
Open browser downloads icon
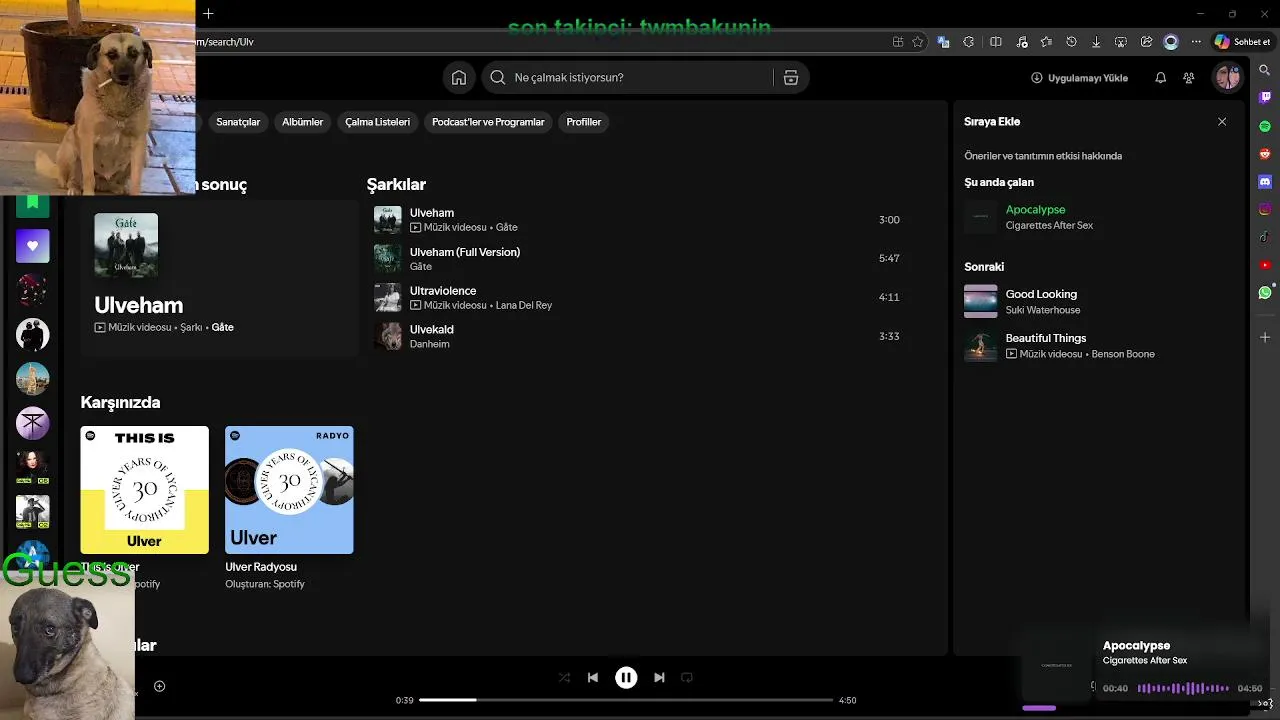(1096, 42)
